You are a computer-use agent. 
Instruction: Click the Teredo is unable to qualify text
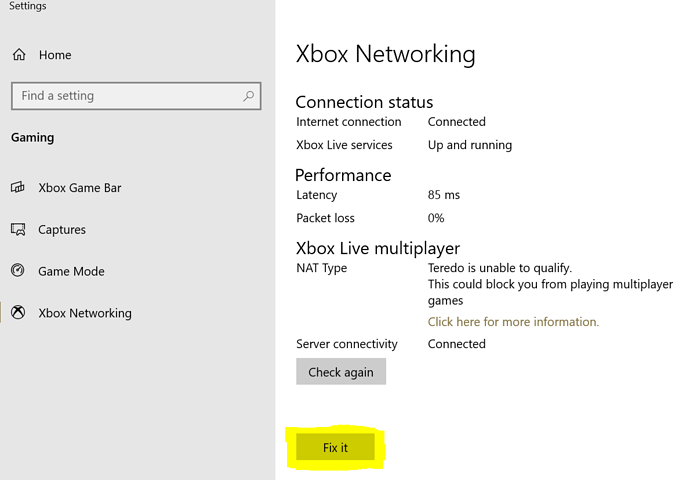(500, 268)
